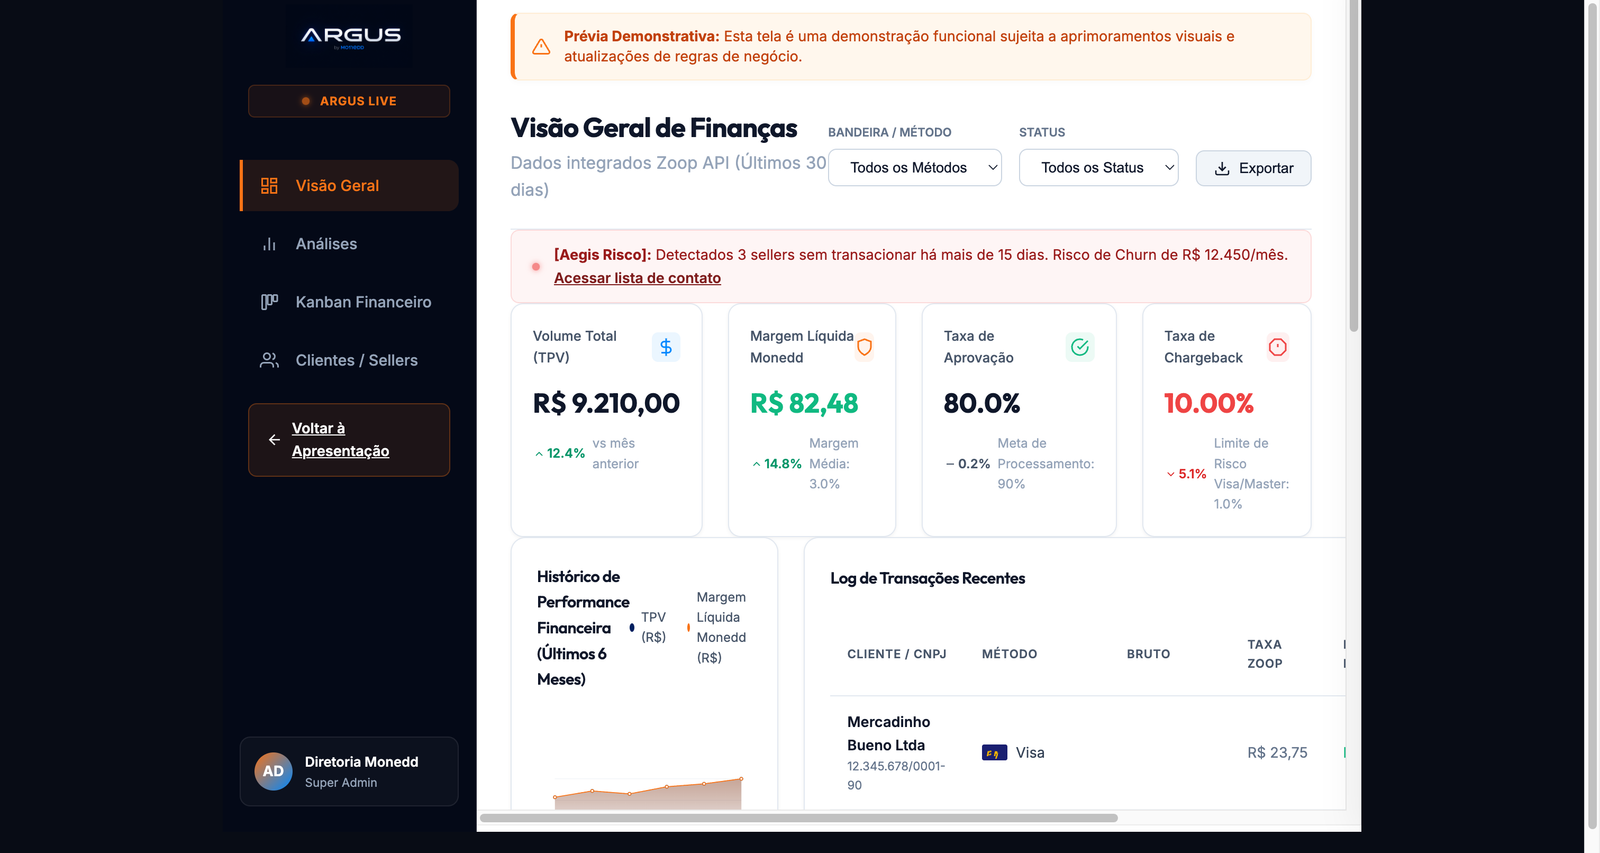Click the TPV (R$) chart legend item
The image size is (1600, 853).
[648, 627]
